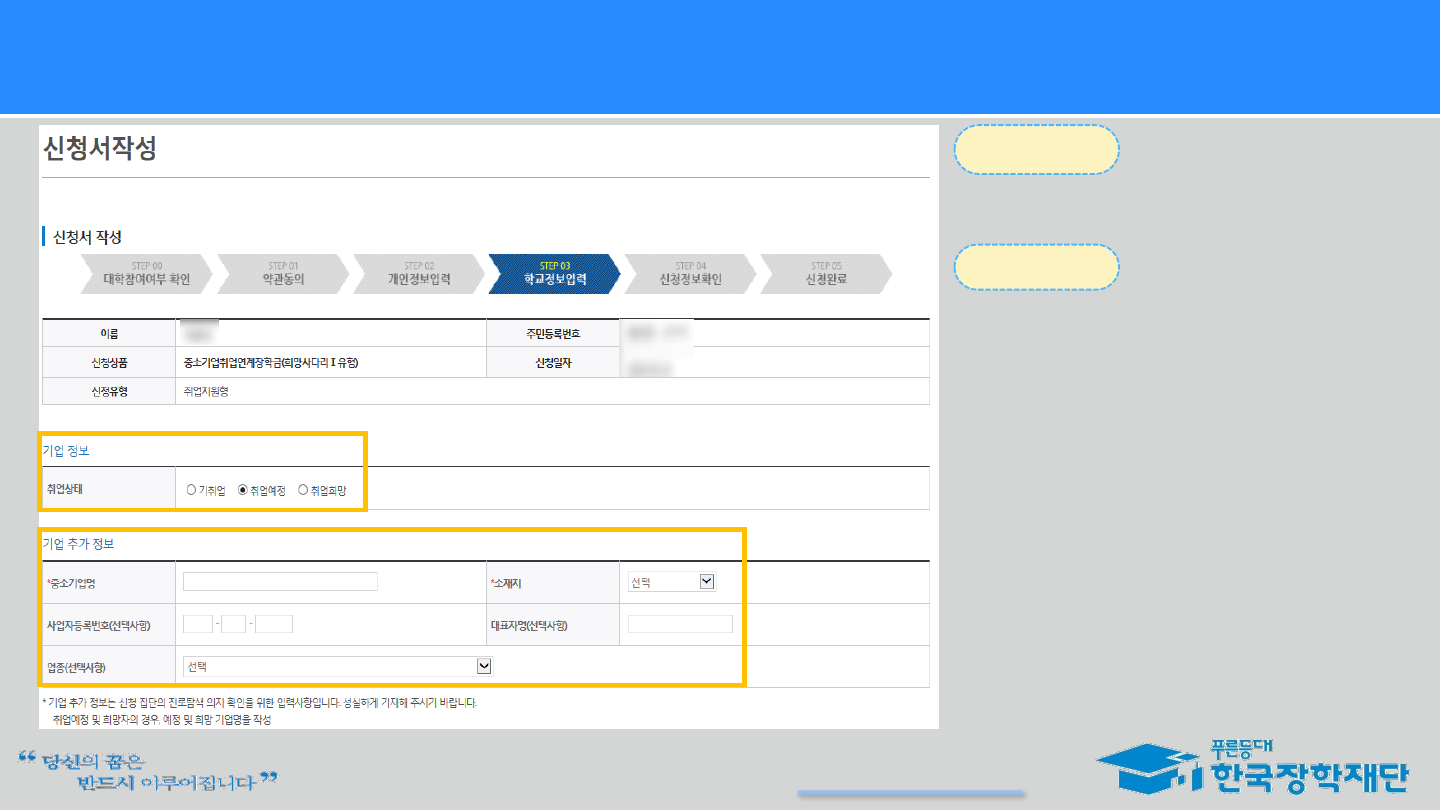The width and height of the screenshot is (1440, 810).
Task: Click the STEP 05 신청완료 step
Action: coord(826,274)
